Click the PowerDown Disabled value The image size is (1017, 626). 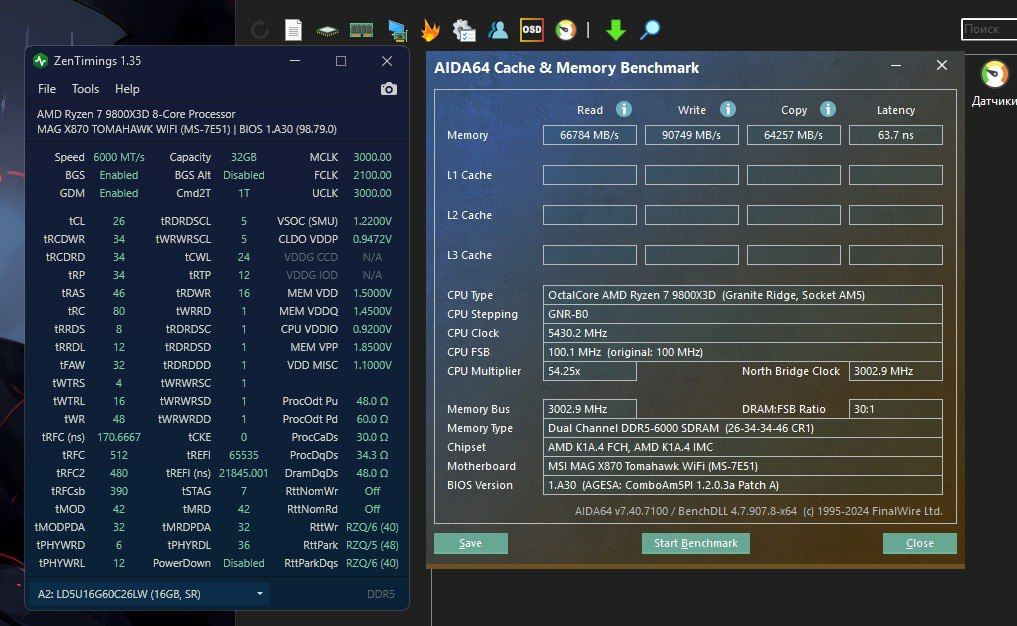(244, 563)
